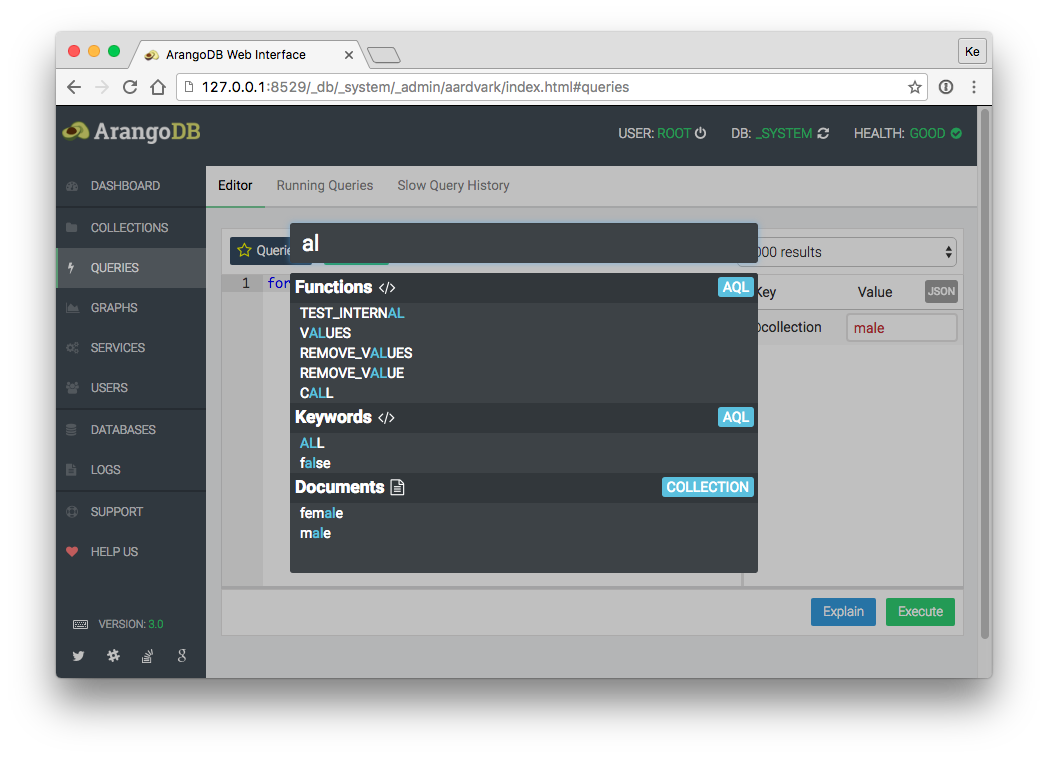Click the browser home icon
Screen dimensions: 1048x758
tap(158, 87)
